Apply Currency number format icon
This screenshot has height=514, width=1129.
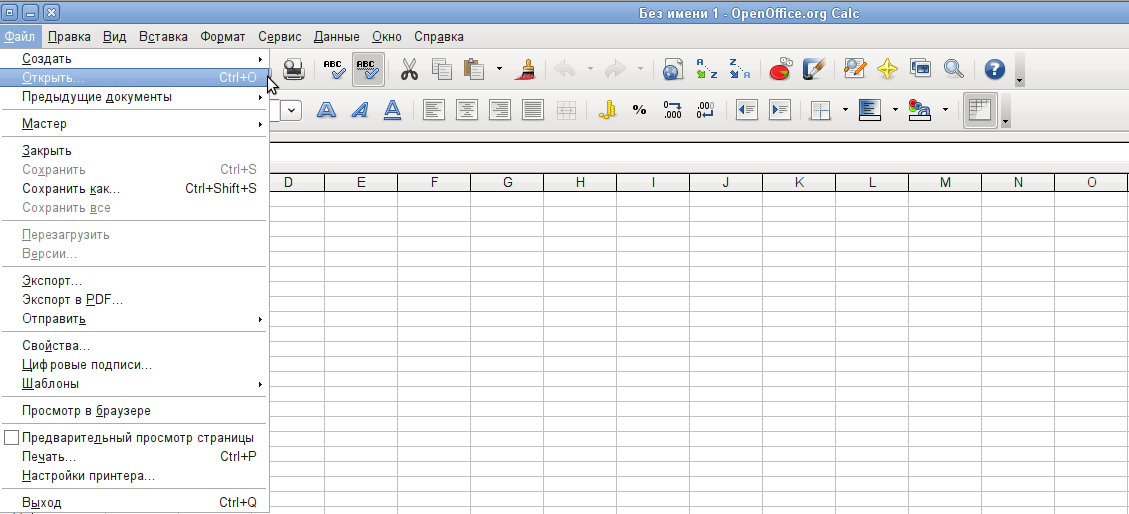608,110
